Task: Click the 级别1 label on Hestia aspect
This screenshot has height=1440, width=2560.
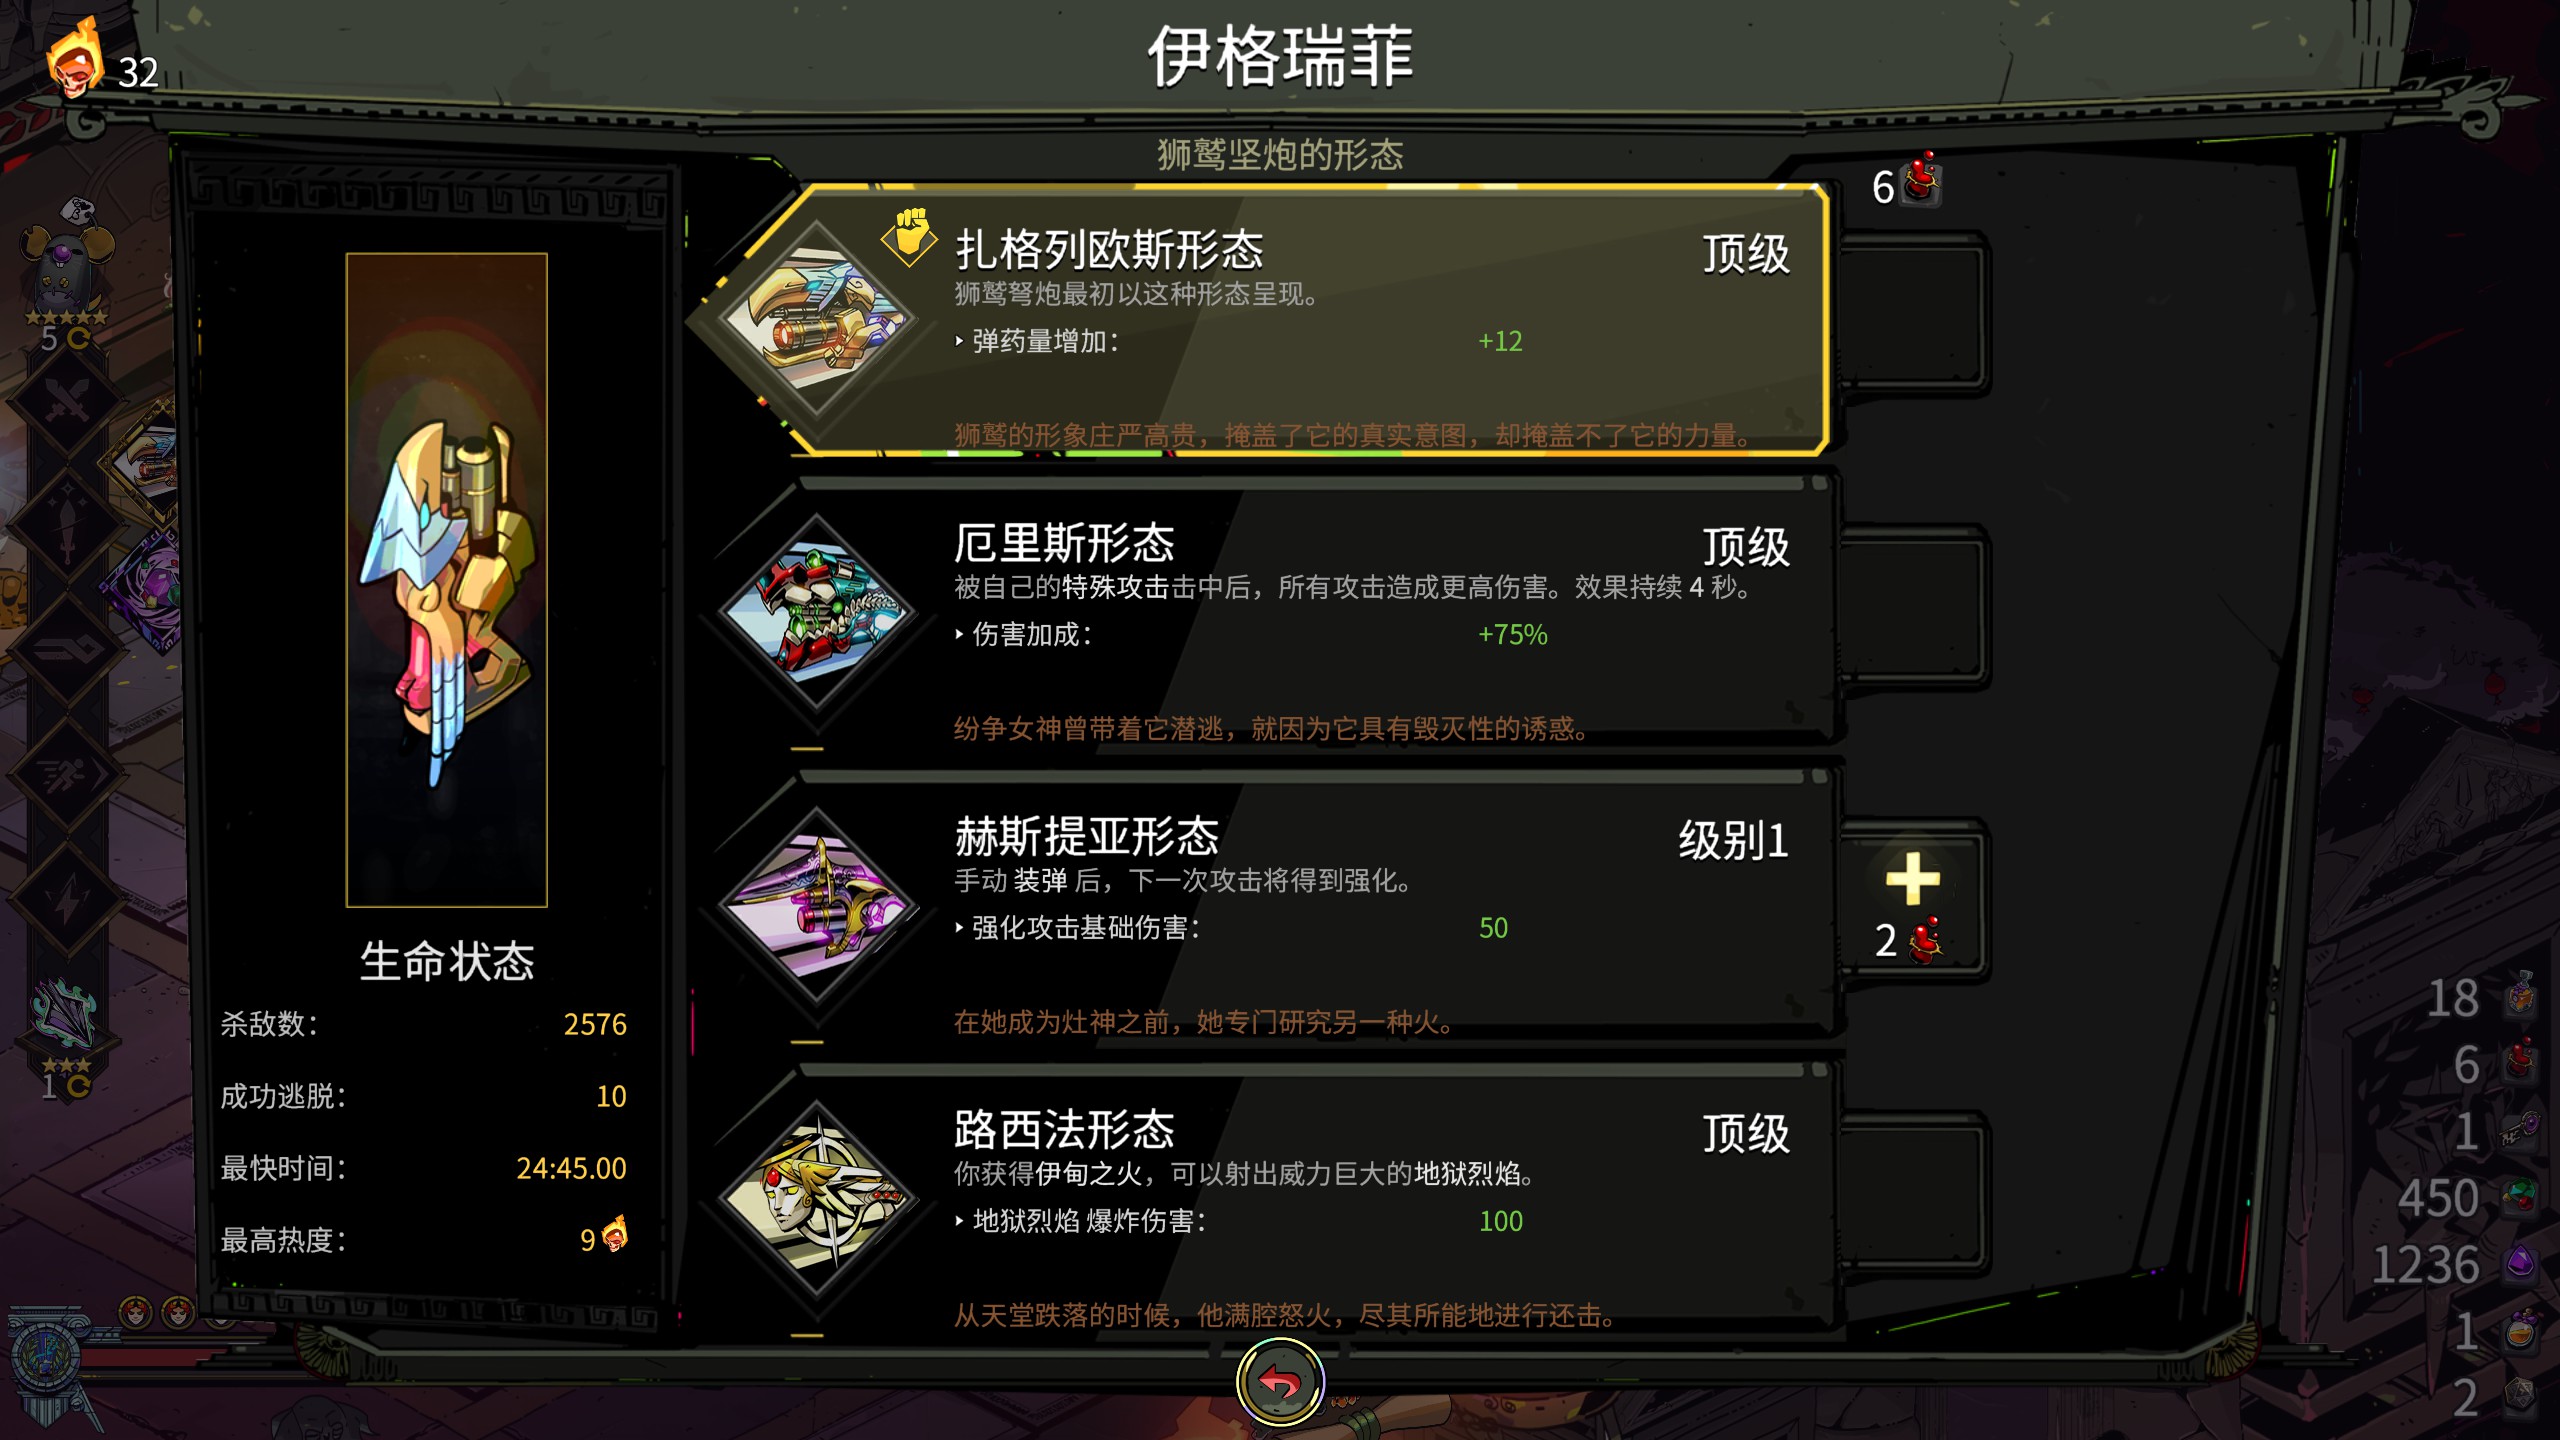Action: 1733,840
